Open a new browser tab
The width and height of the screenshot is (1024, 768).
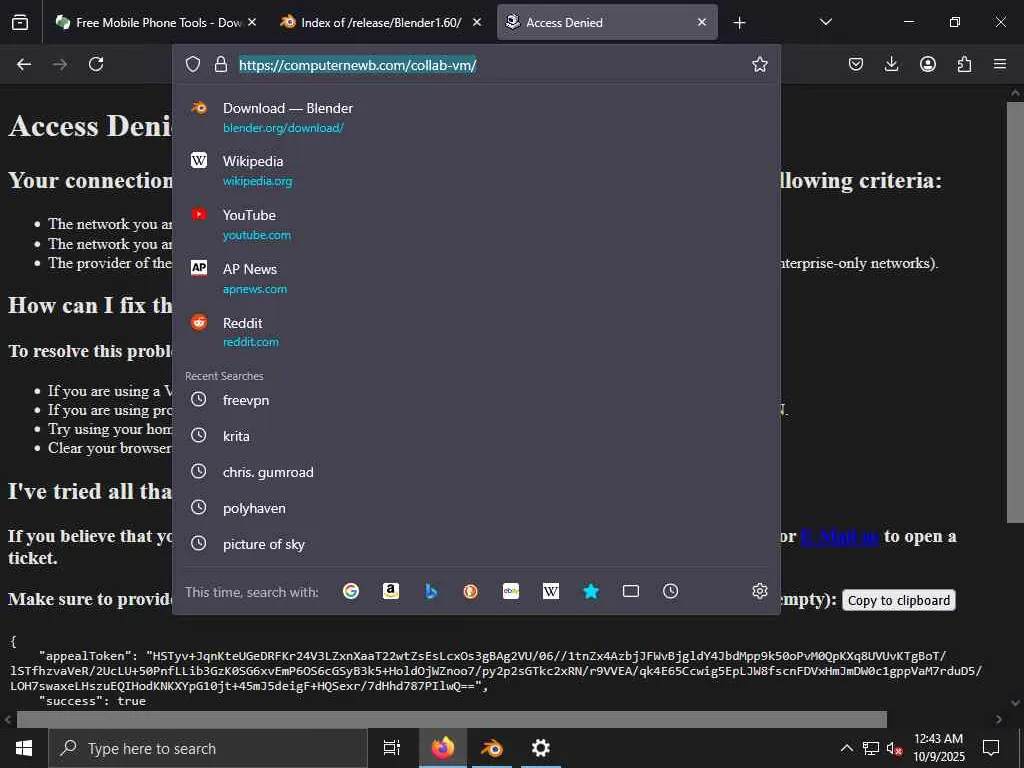coord(739,23)
